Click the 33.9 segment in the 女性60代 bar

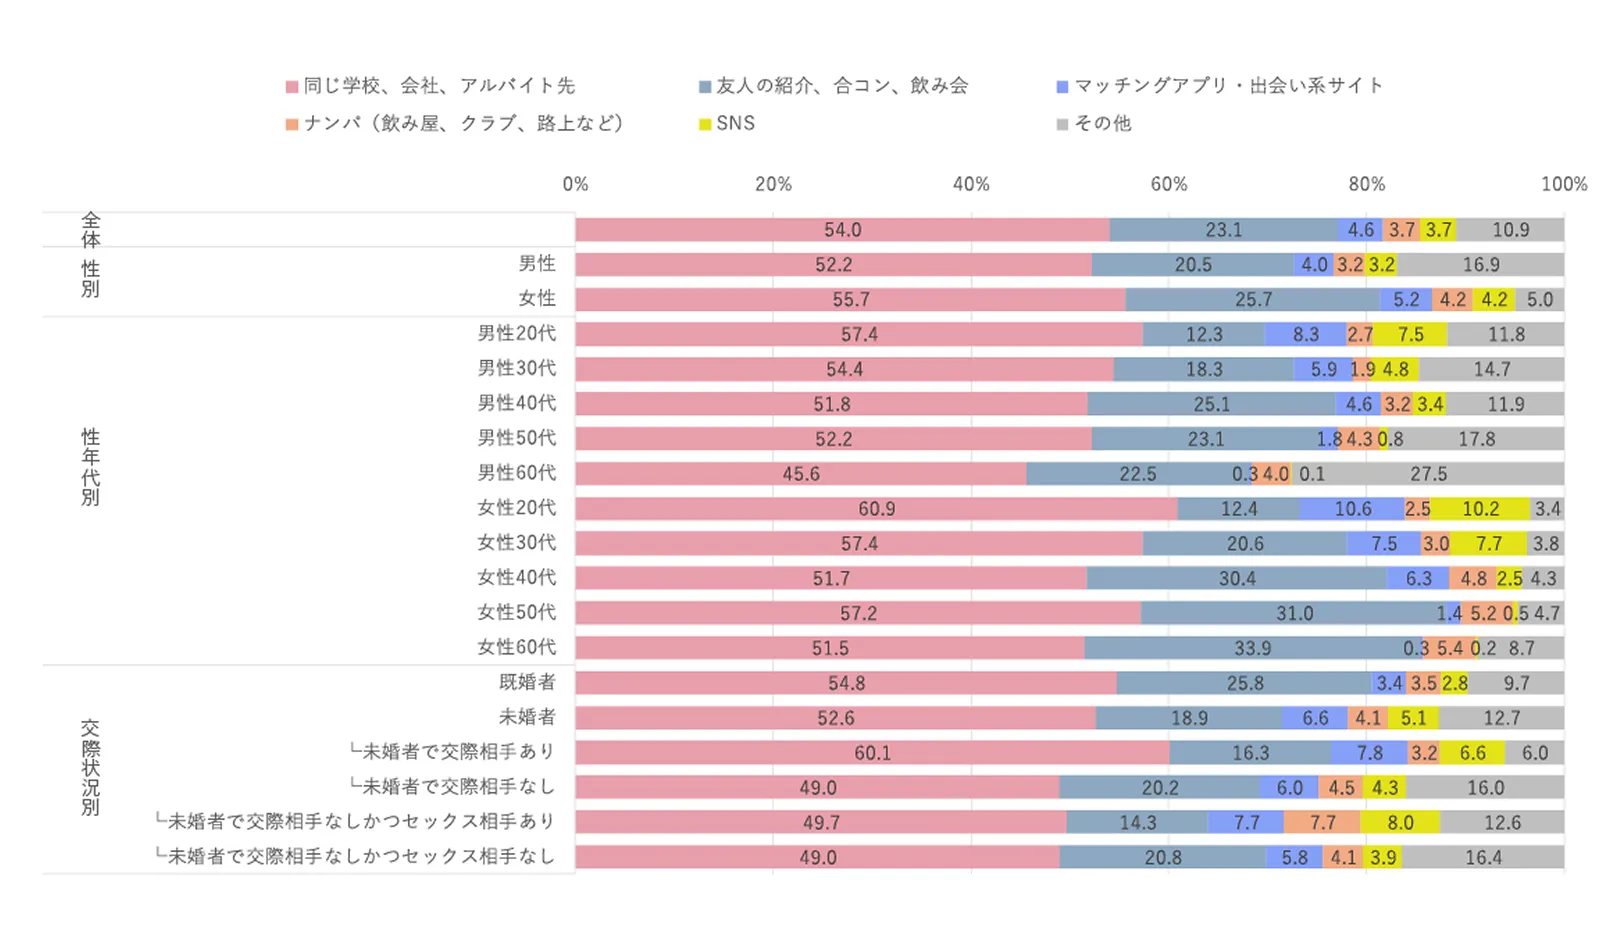[x=1252, y=648]
